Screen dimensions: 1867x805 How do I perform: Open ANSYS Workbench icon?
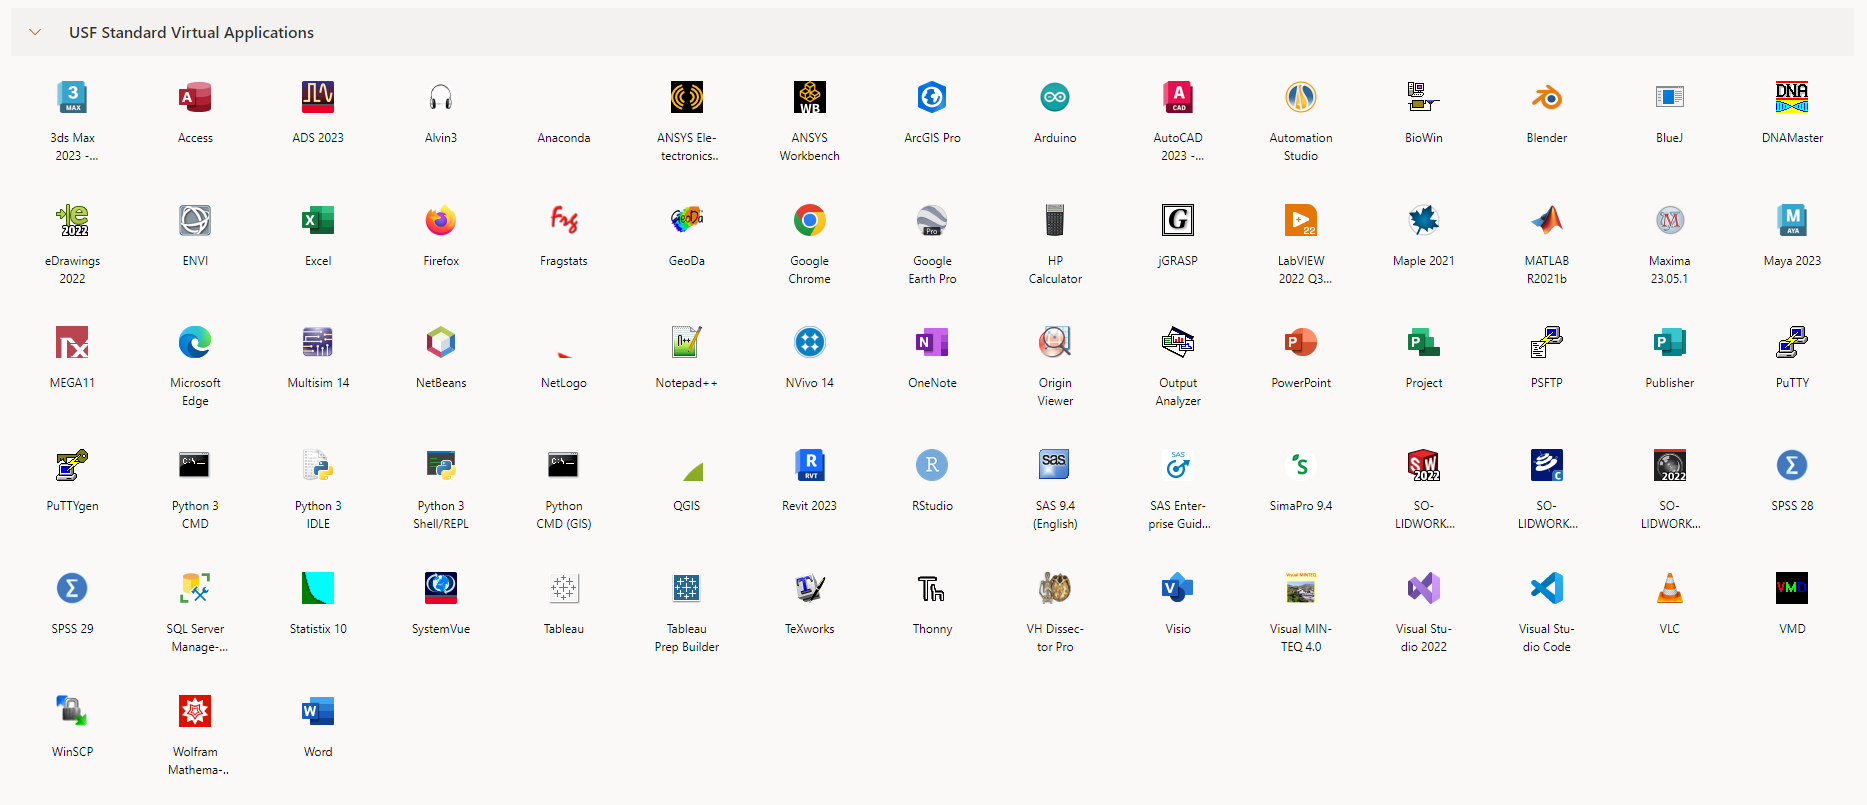click(810, 97)
